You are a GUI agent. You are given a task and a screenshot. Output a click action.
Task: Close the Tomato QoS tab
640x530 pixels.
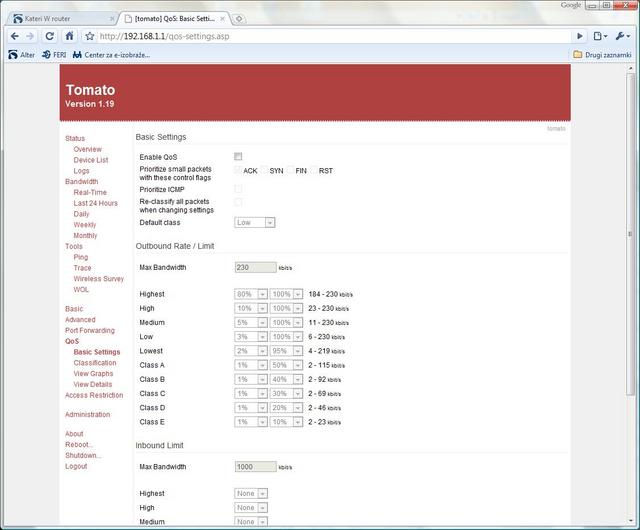tap(222, 19)
